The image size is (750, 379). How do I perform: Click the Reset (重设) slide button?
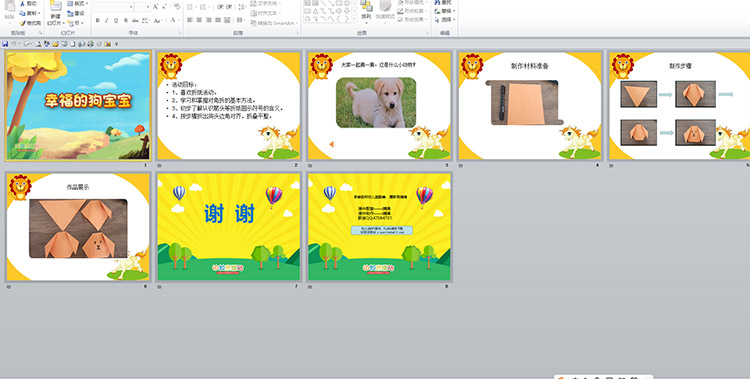click(x=76, y=13)
